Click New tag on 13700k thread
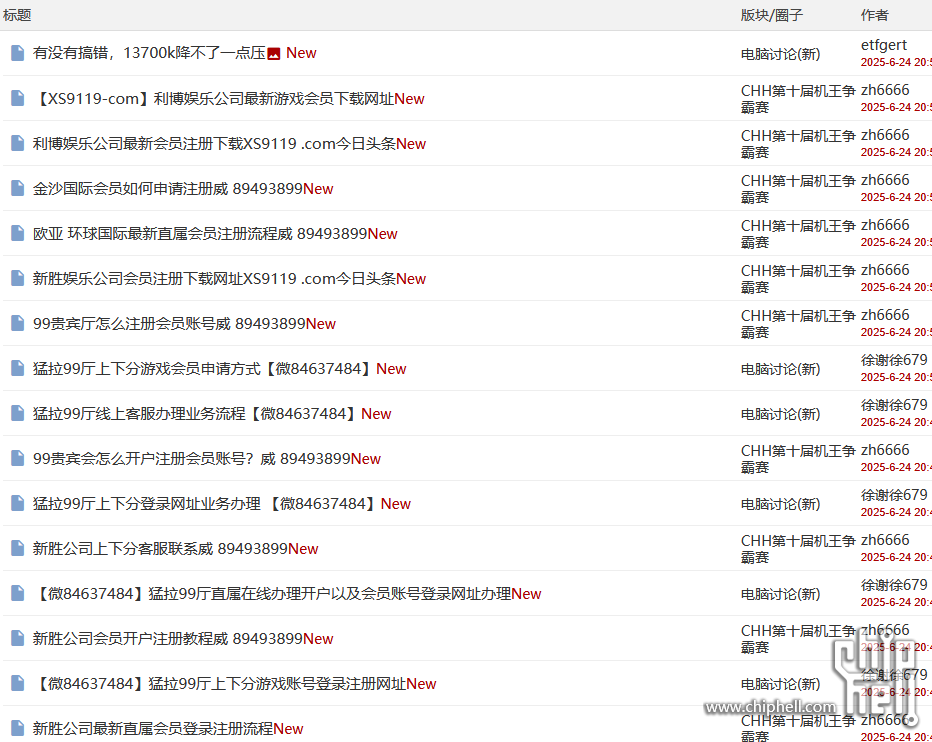932x742 pixels. (x=301, y=53)
